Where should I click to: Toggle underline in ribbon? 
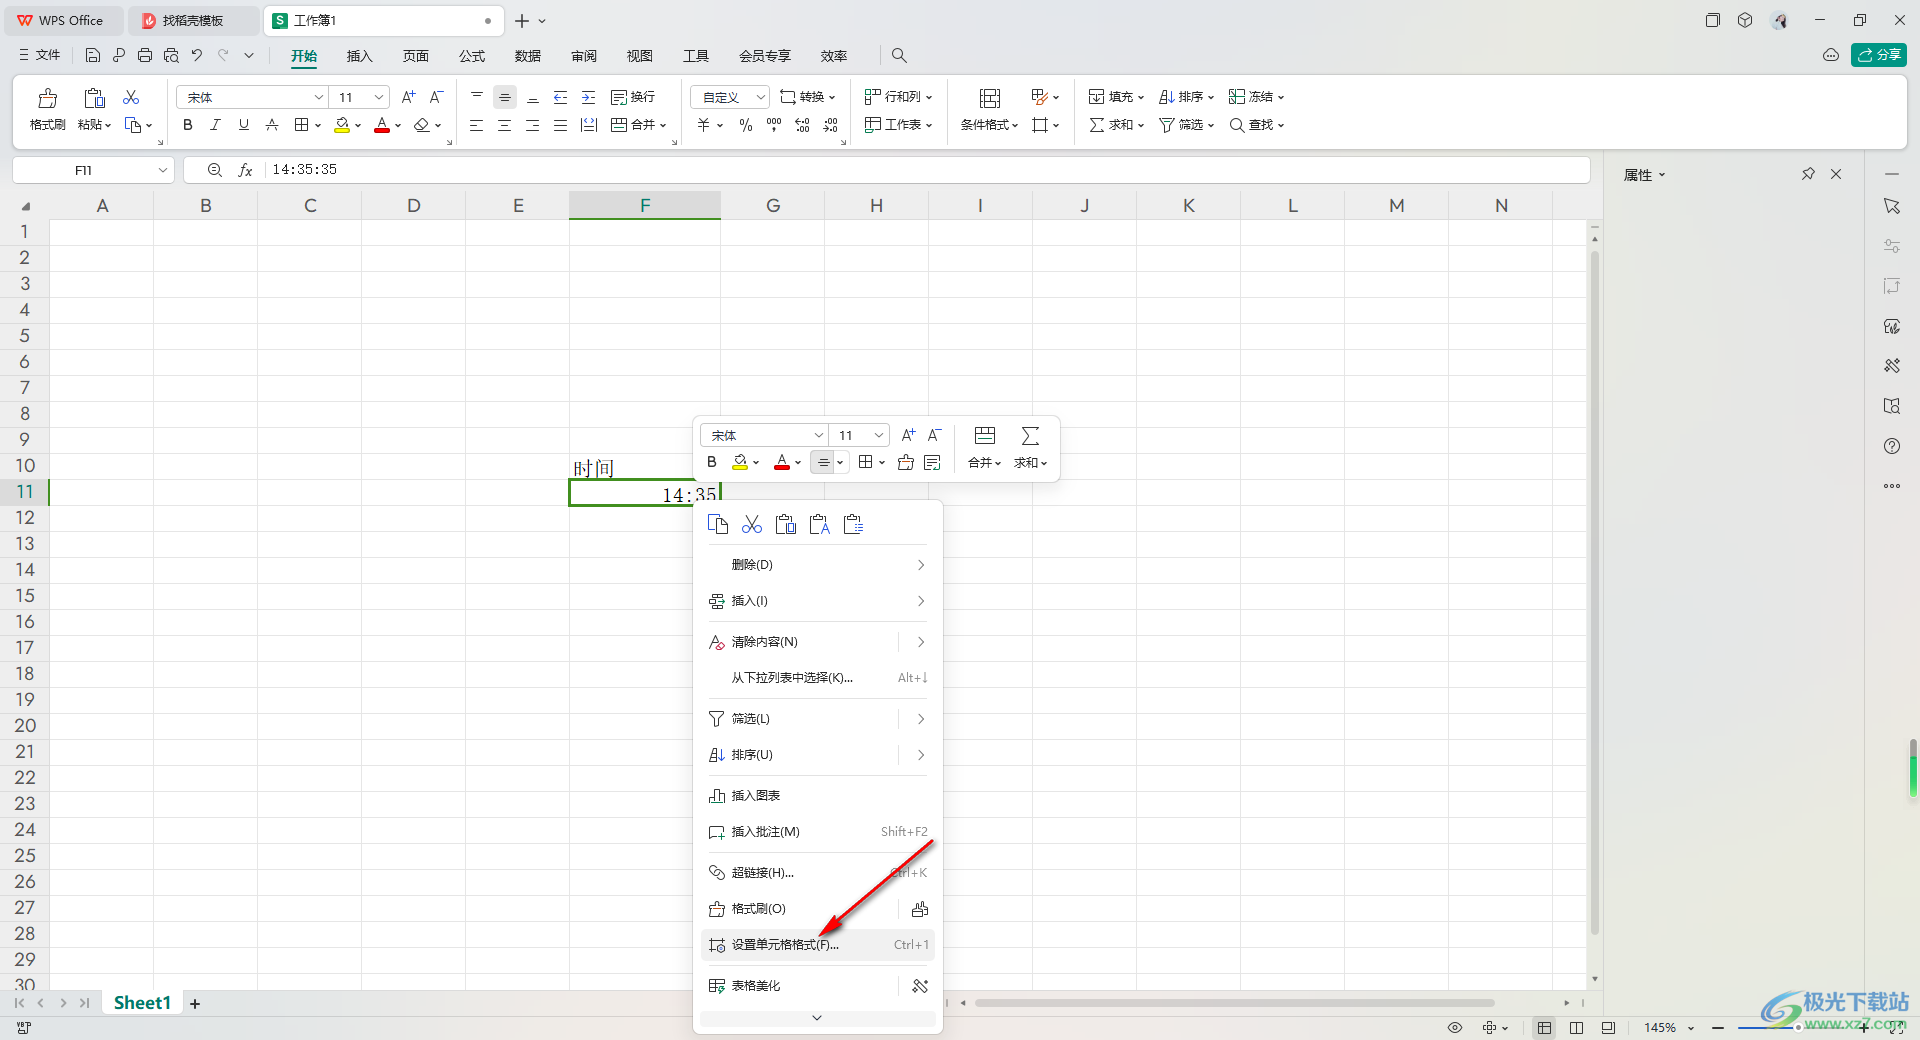243,125
